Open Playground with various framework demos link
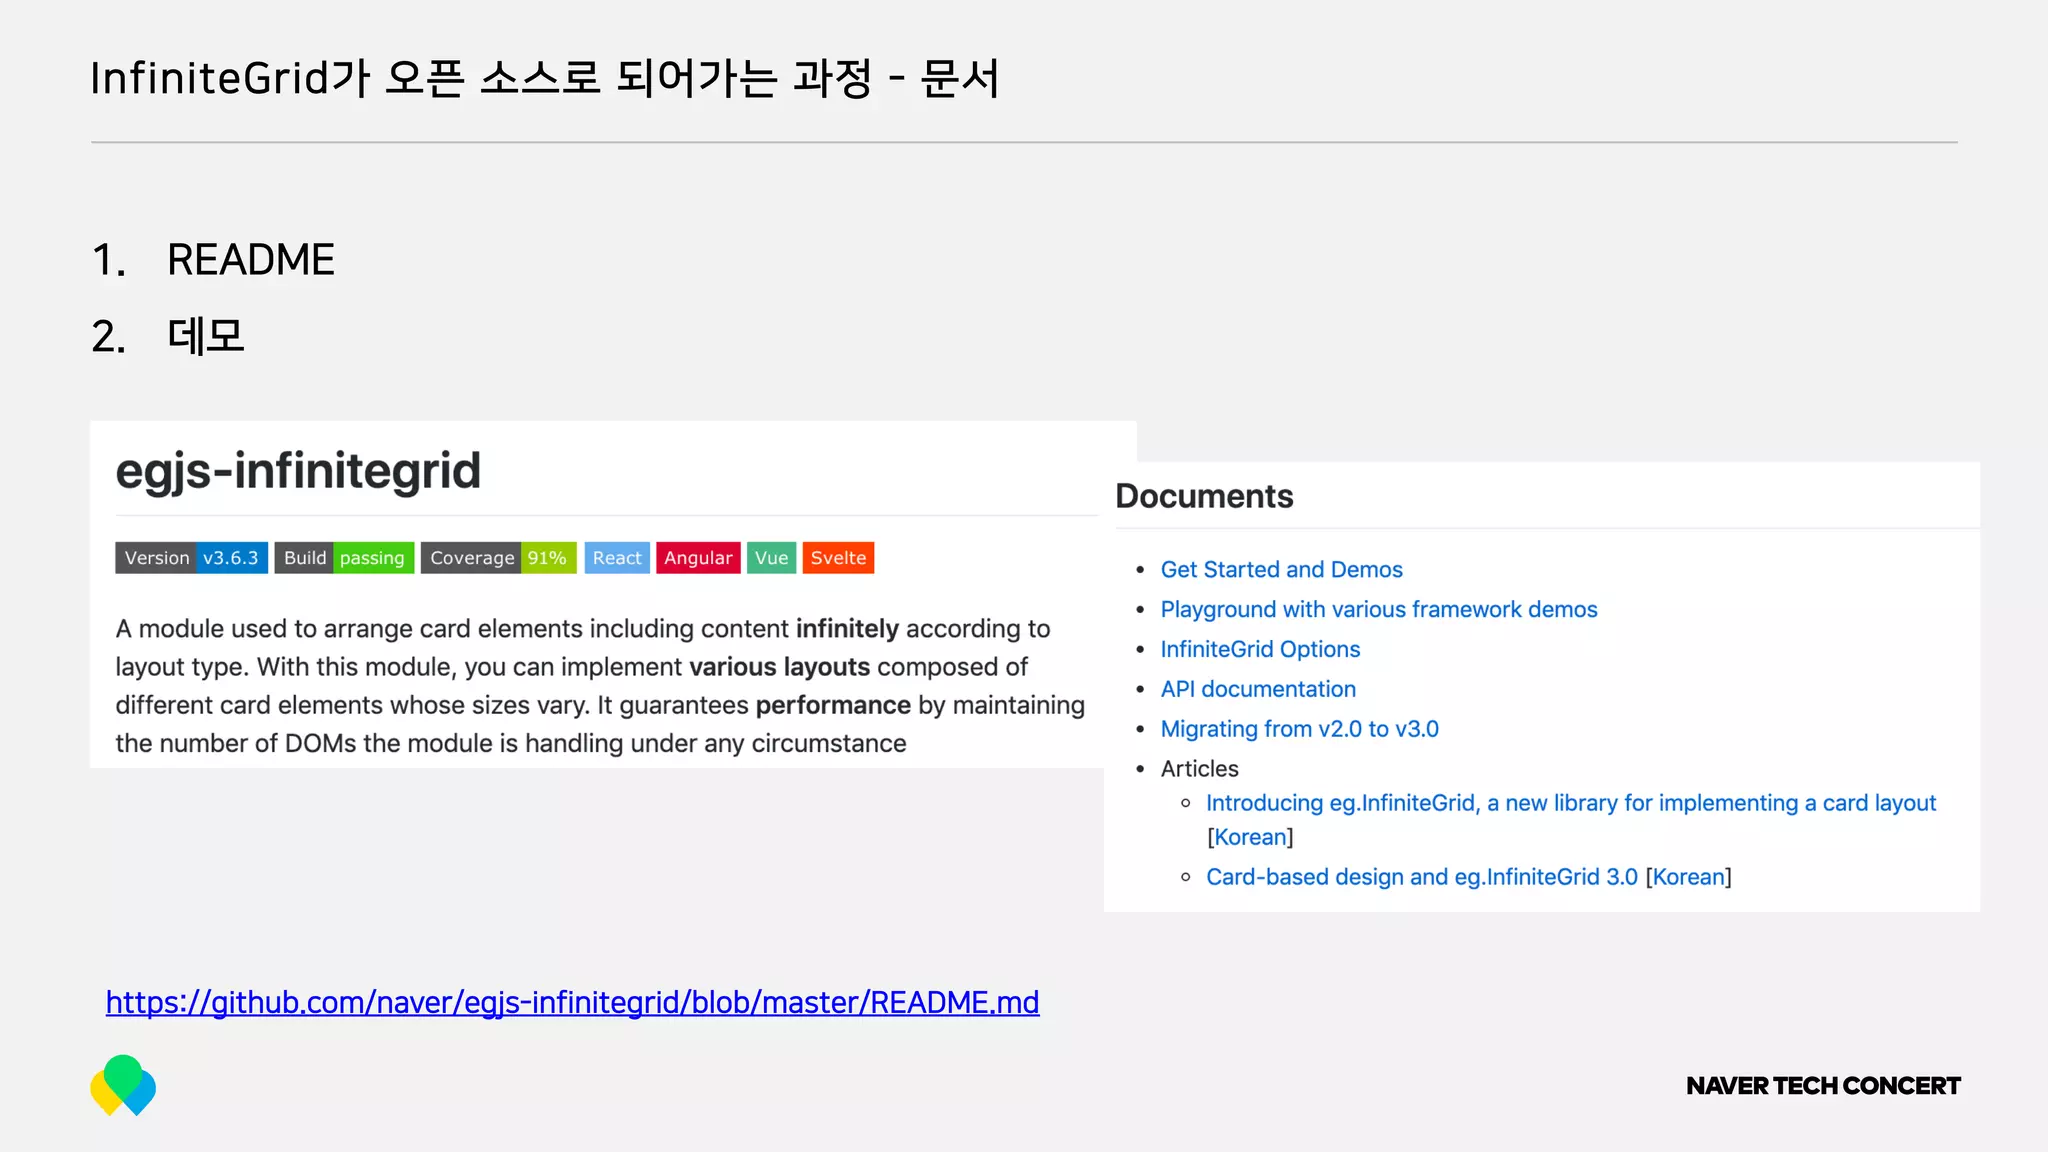 [1379, 609]
